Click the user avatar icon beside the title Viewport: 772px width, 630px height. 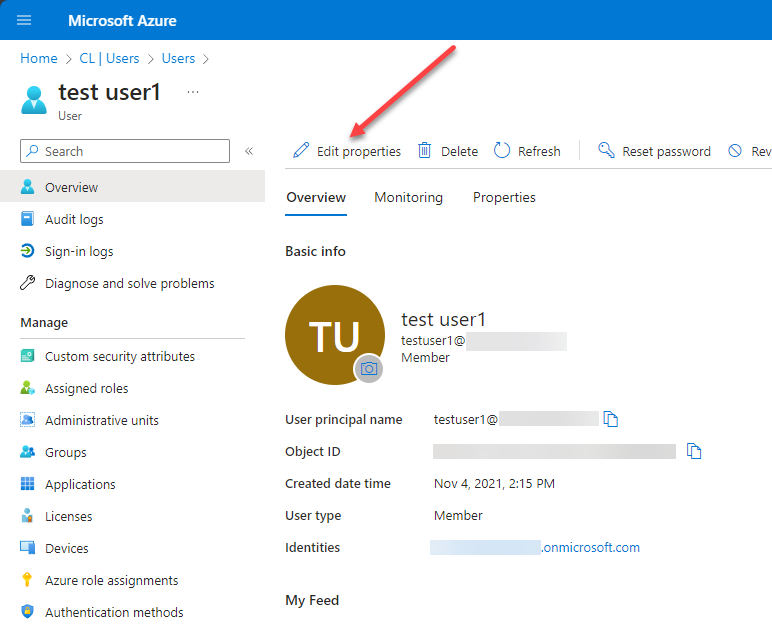[34, 100]
